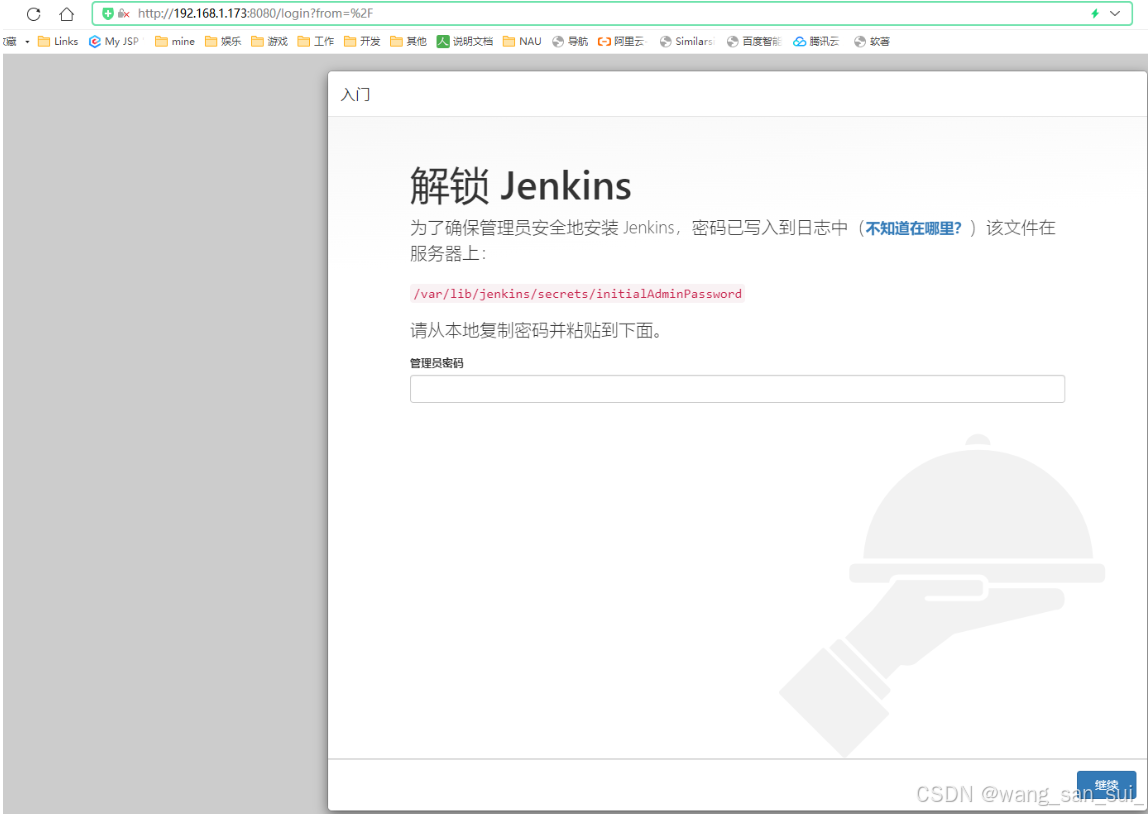Click the browser reload icon
1148x814 pixels.
[x=34, y=14]
